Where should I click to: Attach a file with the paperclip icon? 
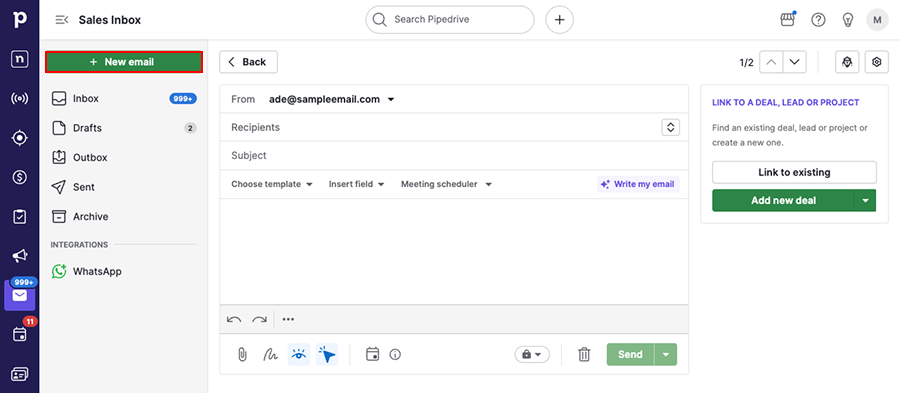pos(242,355)
